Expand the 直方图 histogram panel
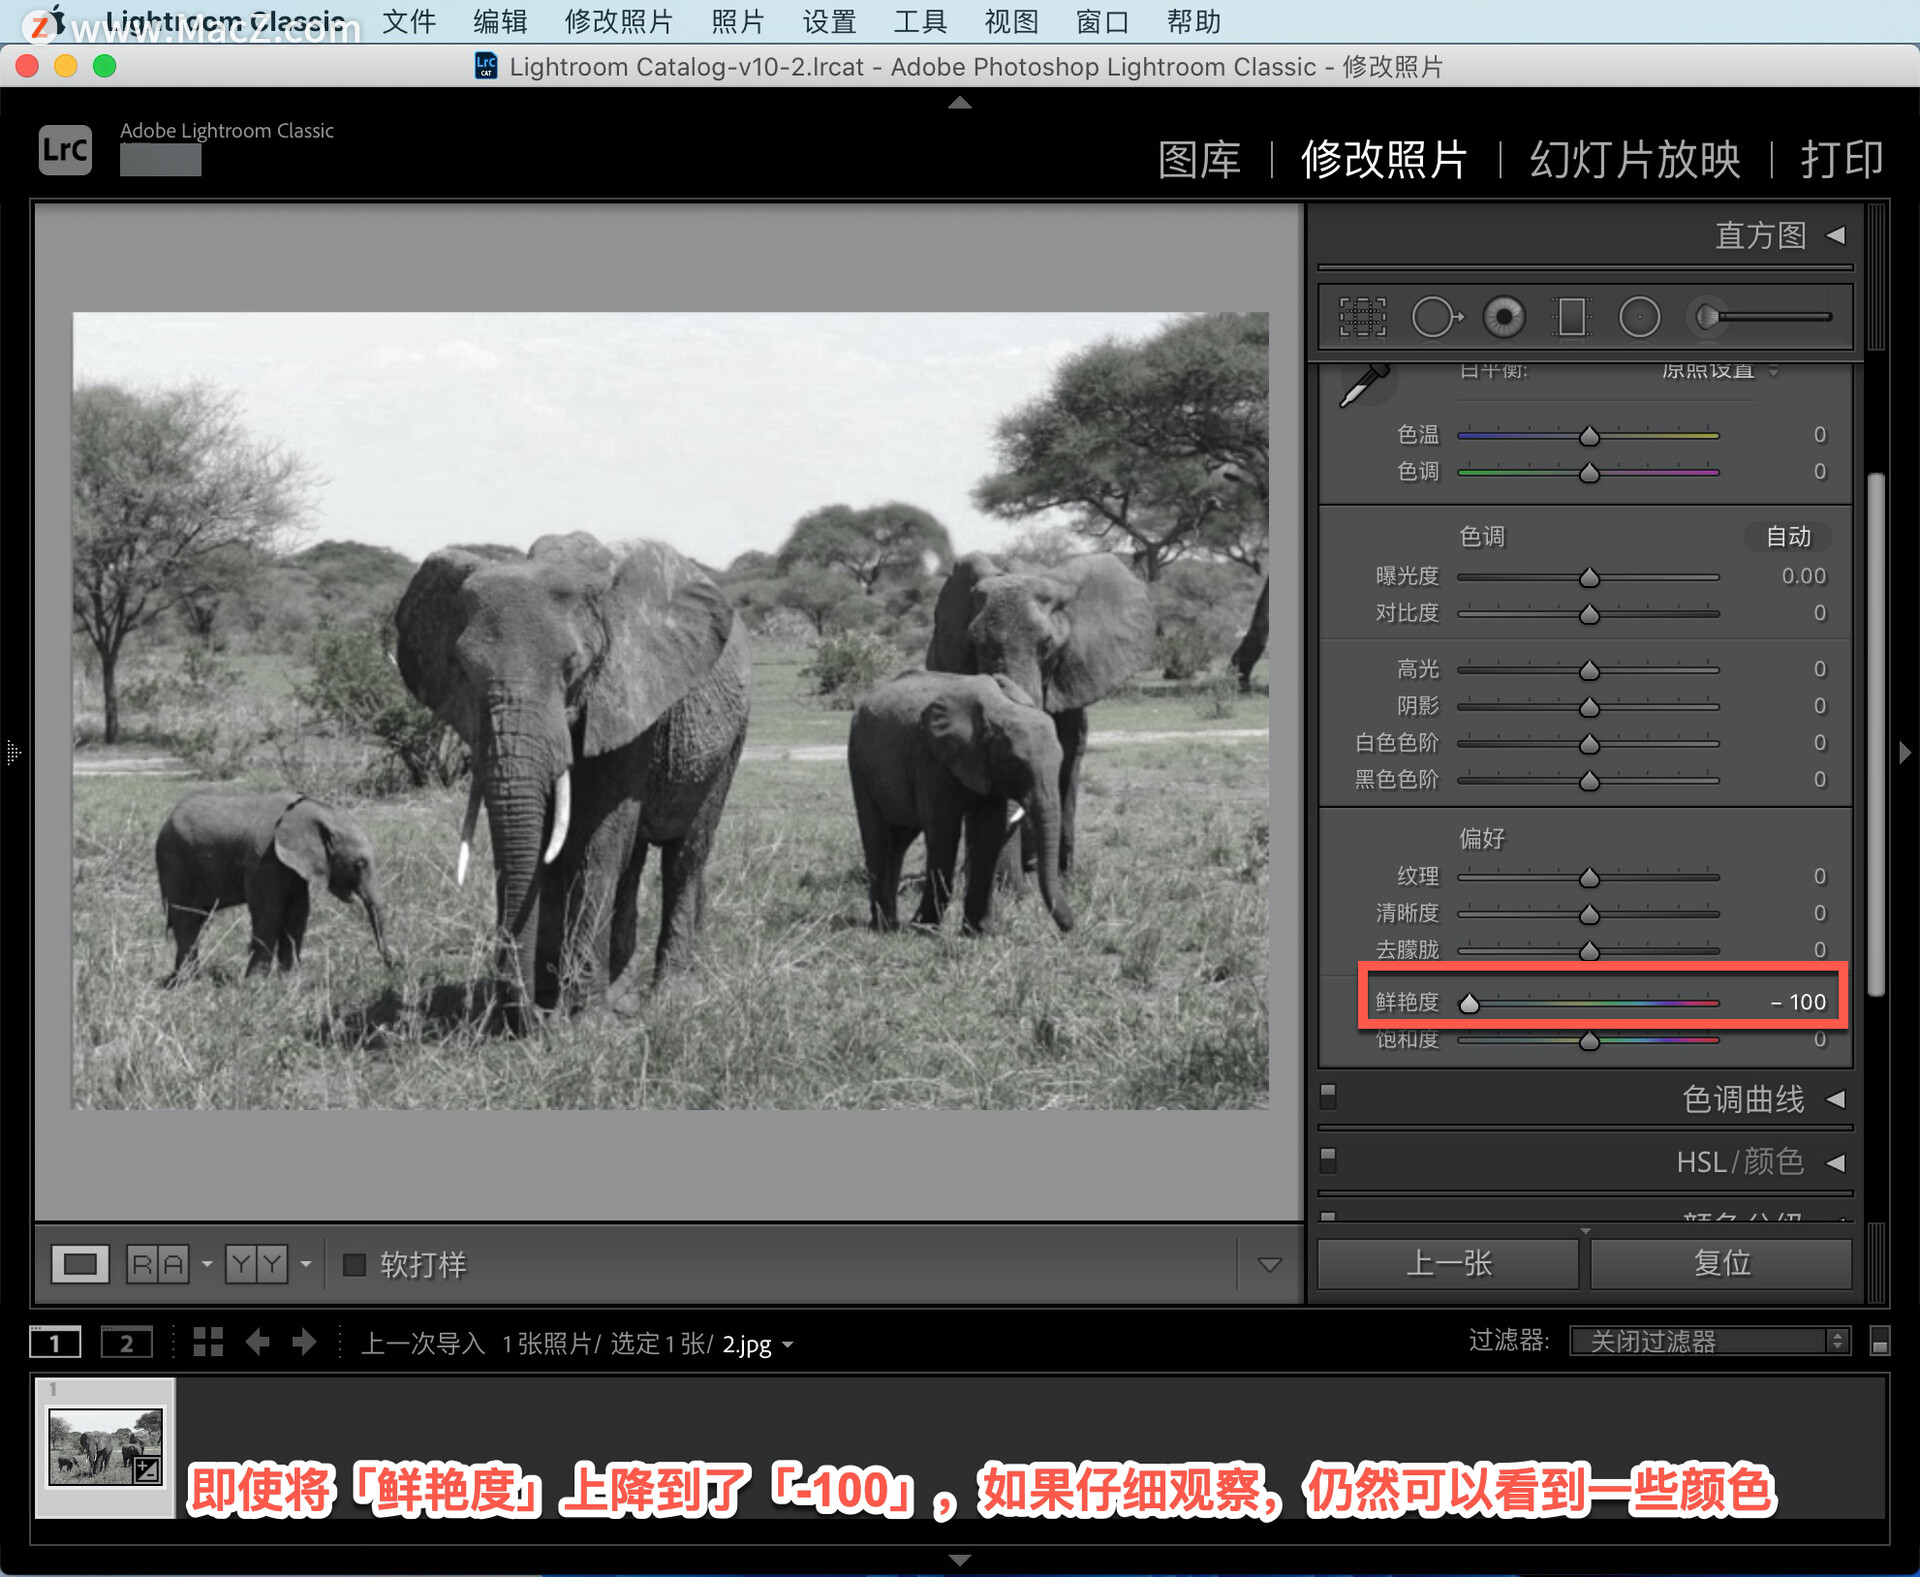This screenshot has width=1920, height=1577. [x=1836, y=236]
